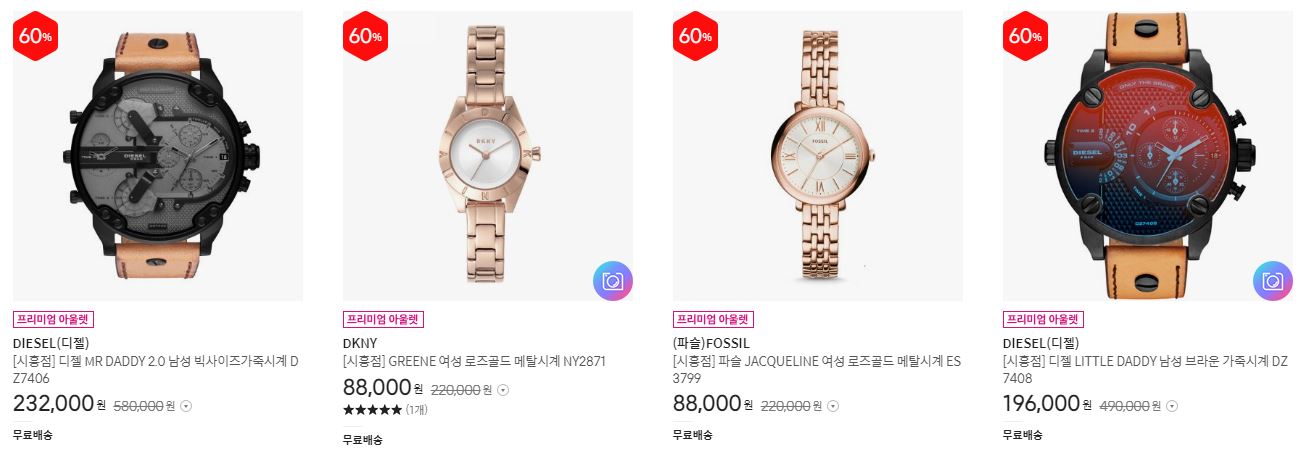Image resolution: width=1310 pixels, height=468 pixels.
Task: Click 프리미엄 아울렛 tag under Mr Daddy watch
Action: coord(53,320)
